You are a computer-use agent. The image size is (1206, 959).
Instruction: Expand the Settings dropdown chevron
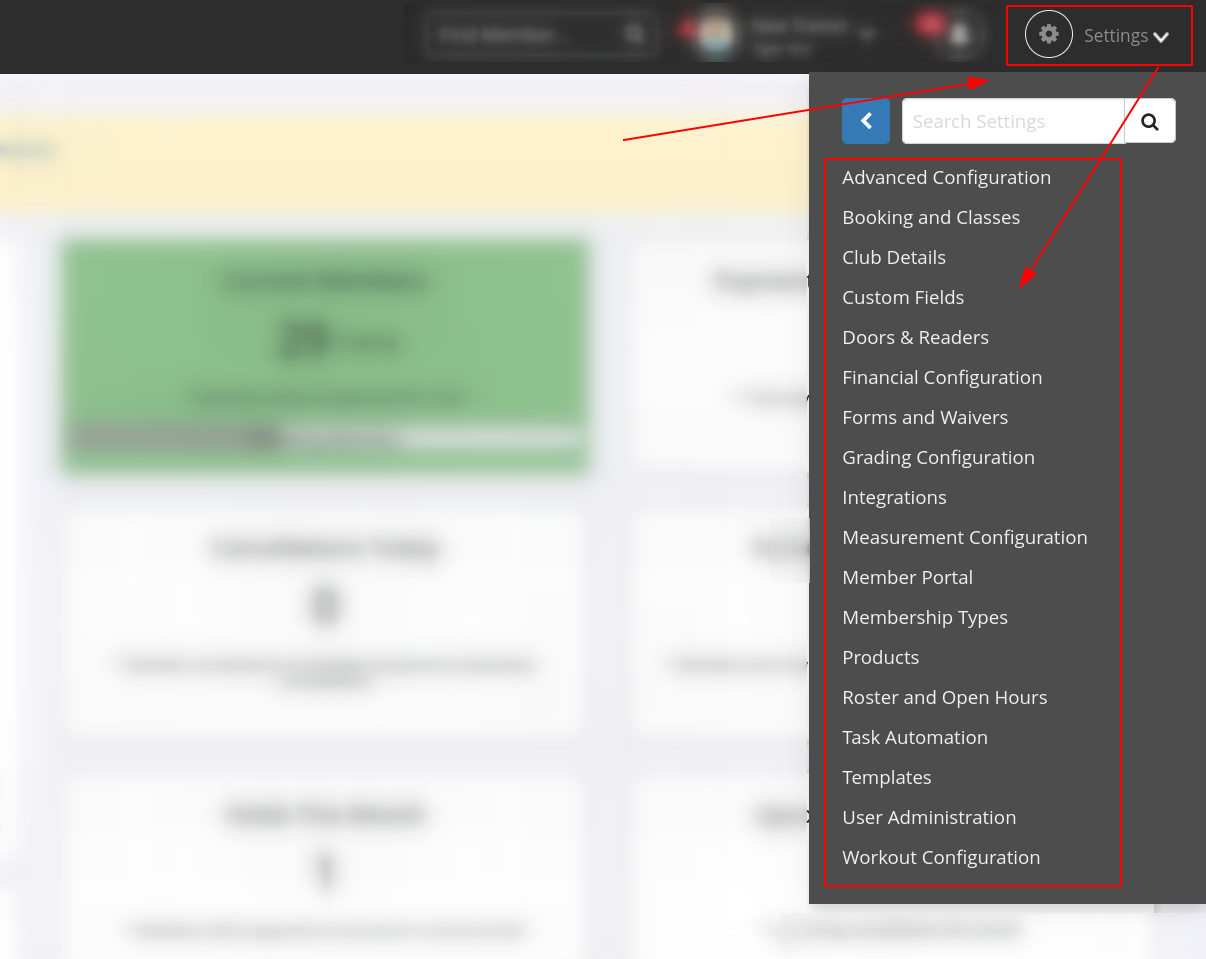[x=1161, y=37]
